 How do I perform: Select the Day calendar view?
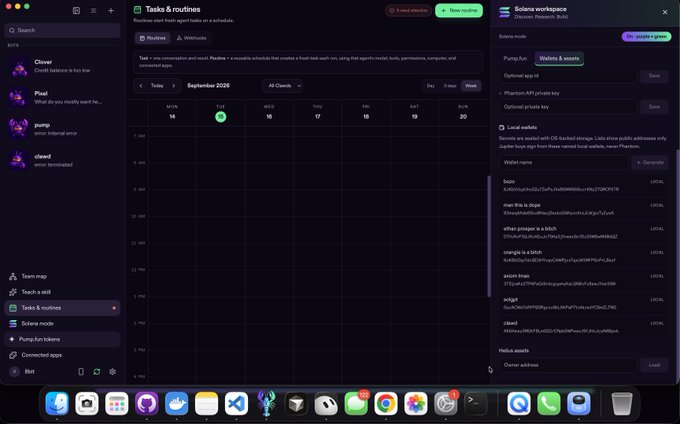(431, 86)
